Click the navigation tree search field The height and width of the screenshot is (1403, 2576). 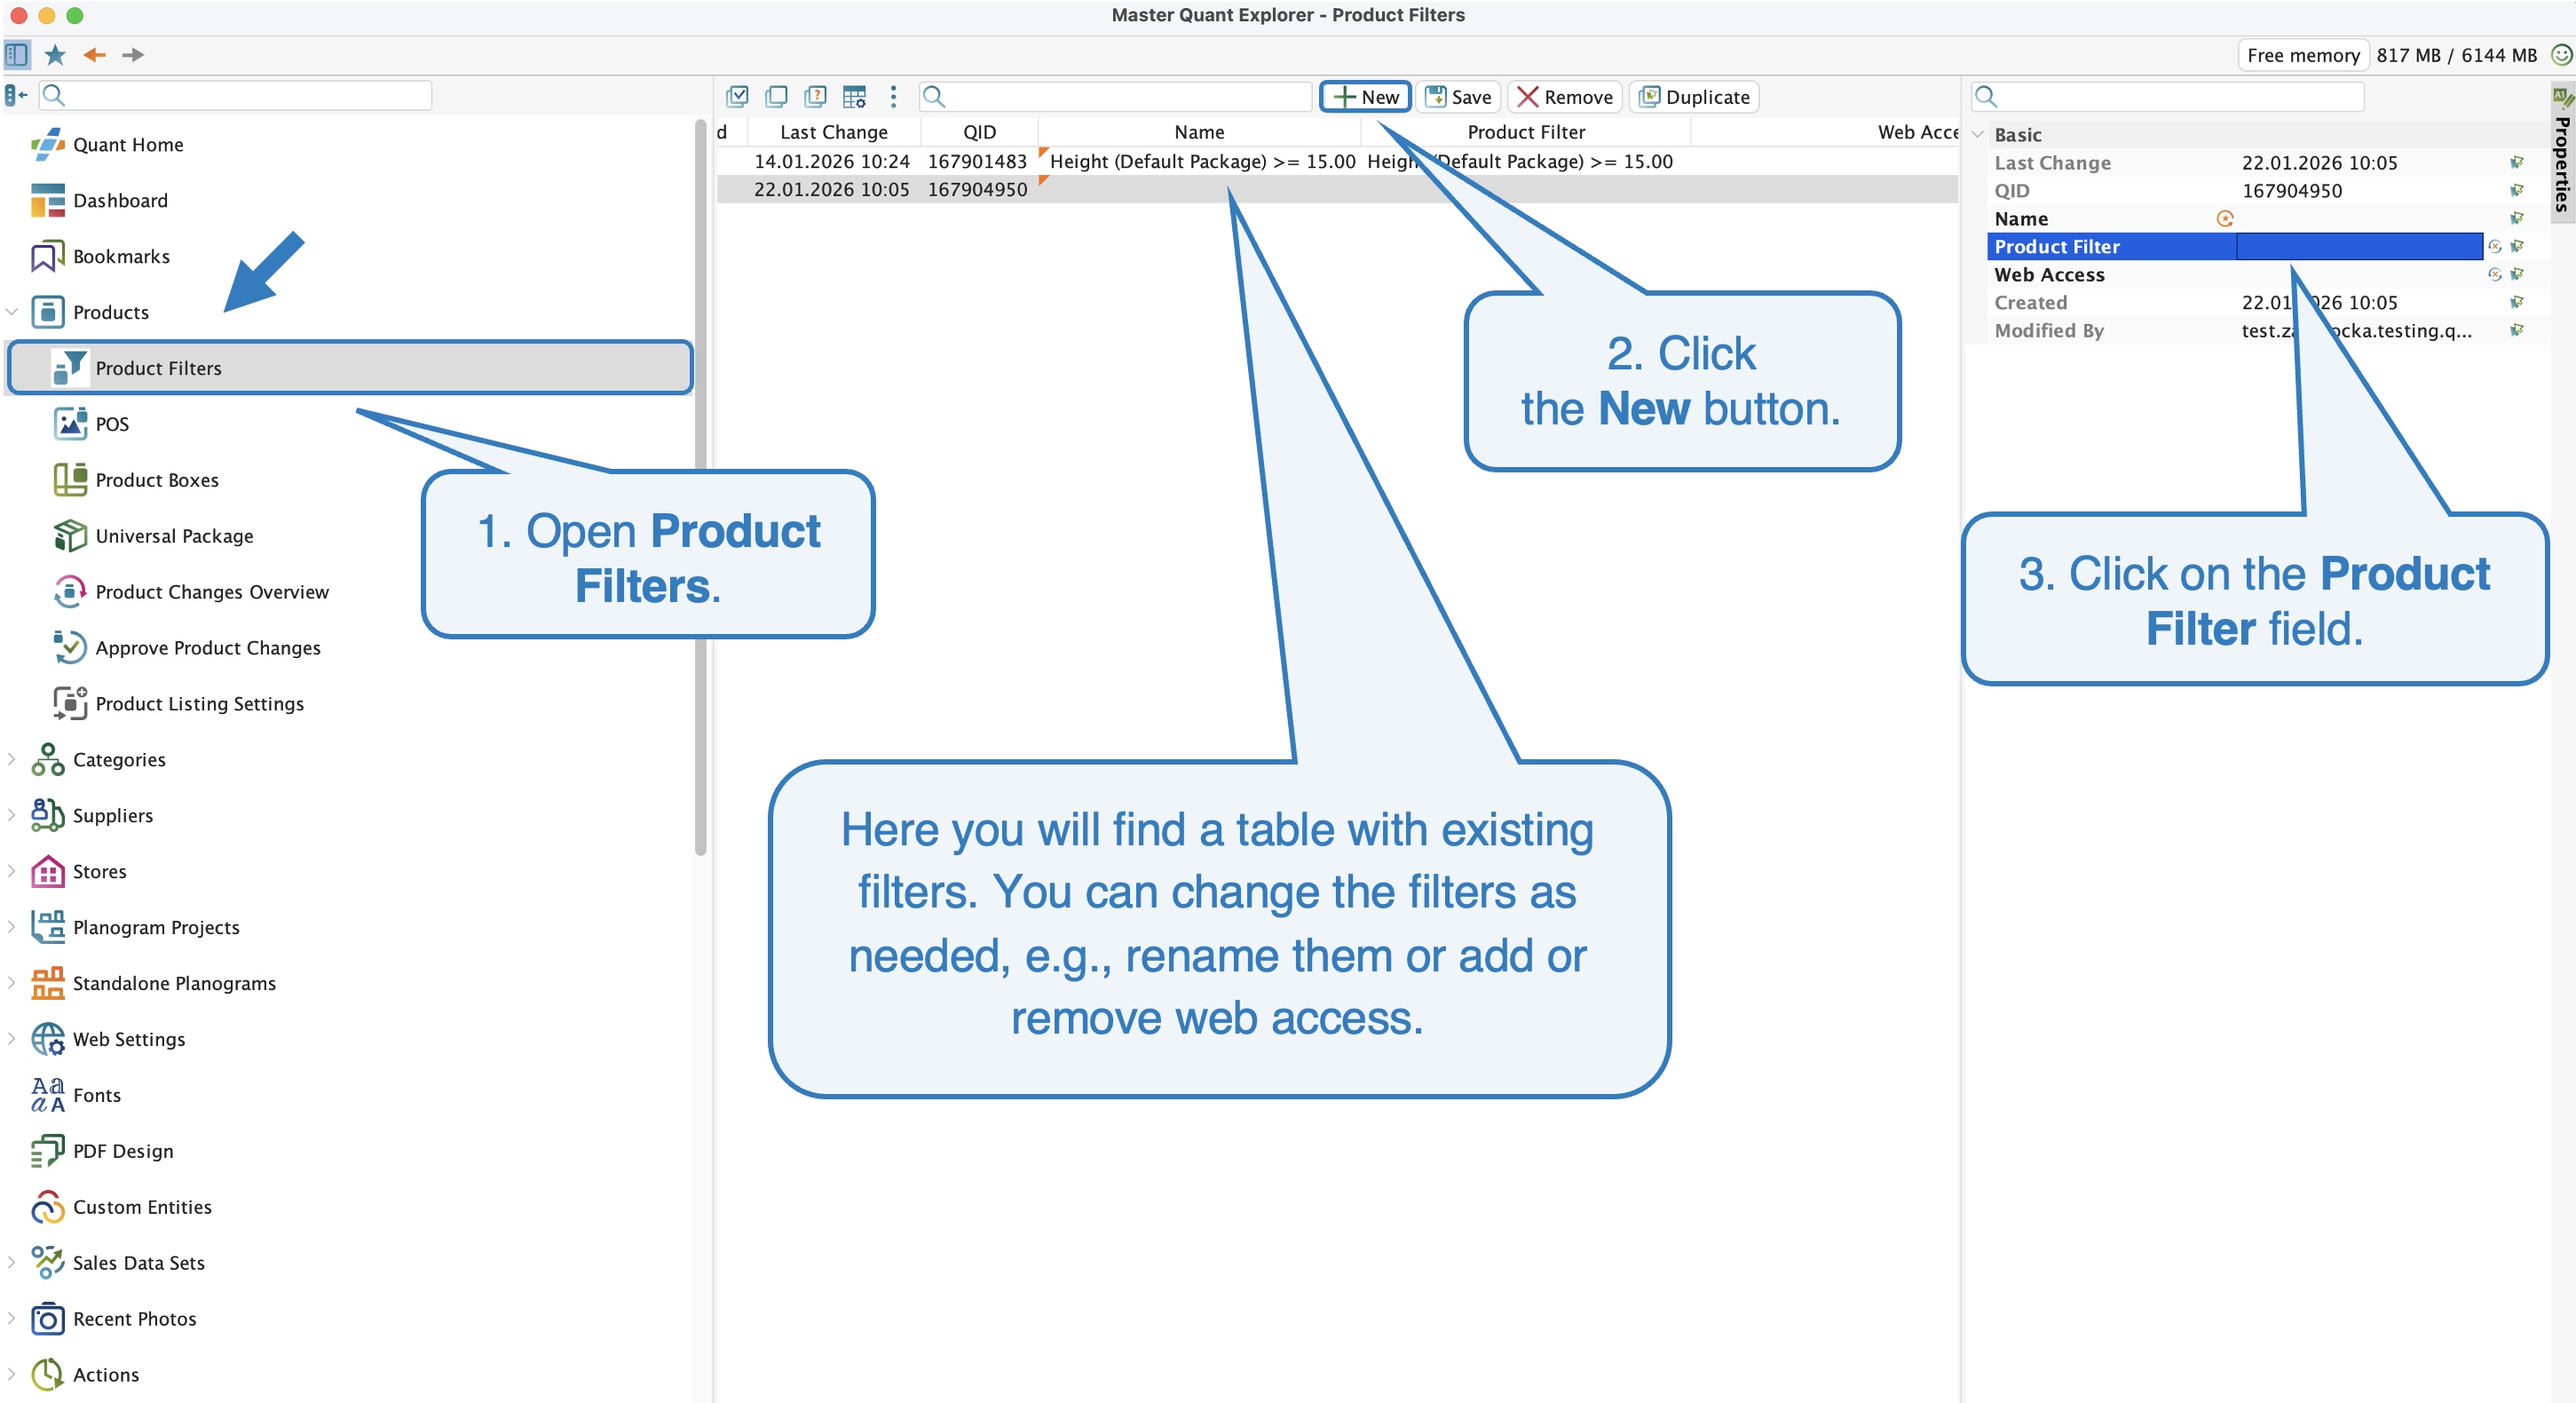pyautogui.click(x=236, y=95)
